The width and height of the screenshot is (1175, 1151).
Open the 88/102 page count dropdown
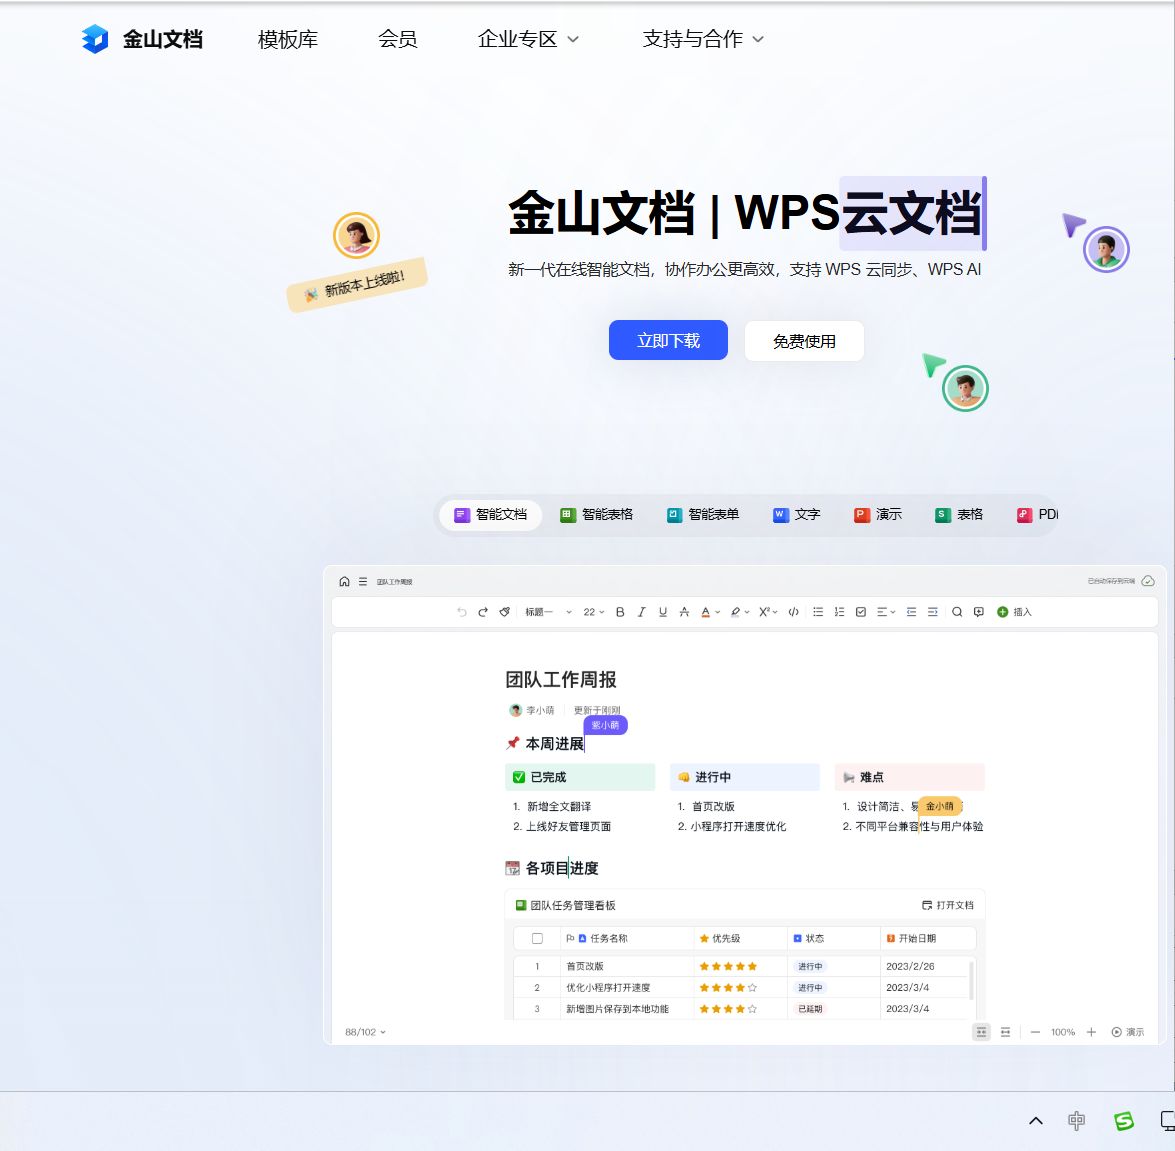365,1033
